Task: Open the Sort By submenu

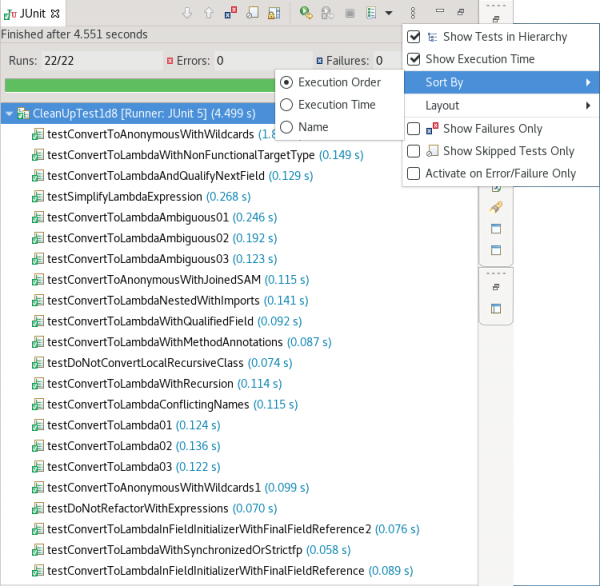Action: click(500, 82)
